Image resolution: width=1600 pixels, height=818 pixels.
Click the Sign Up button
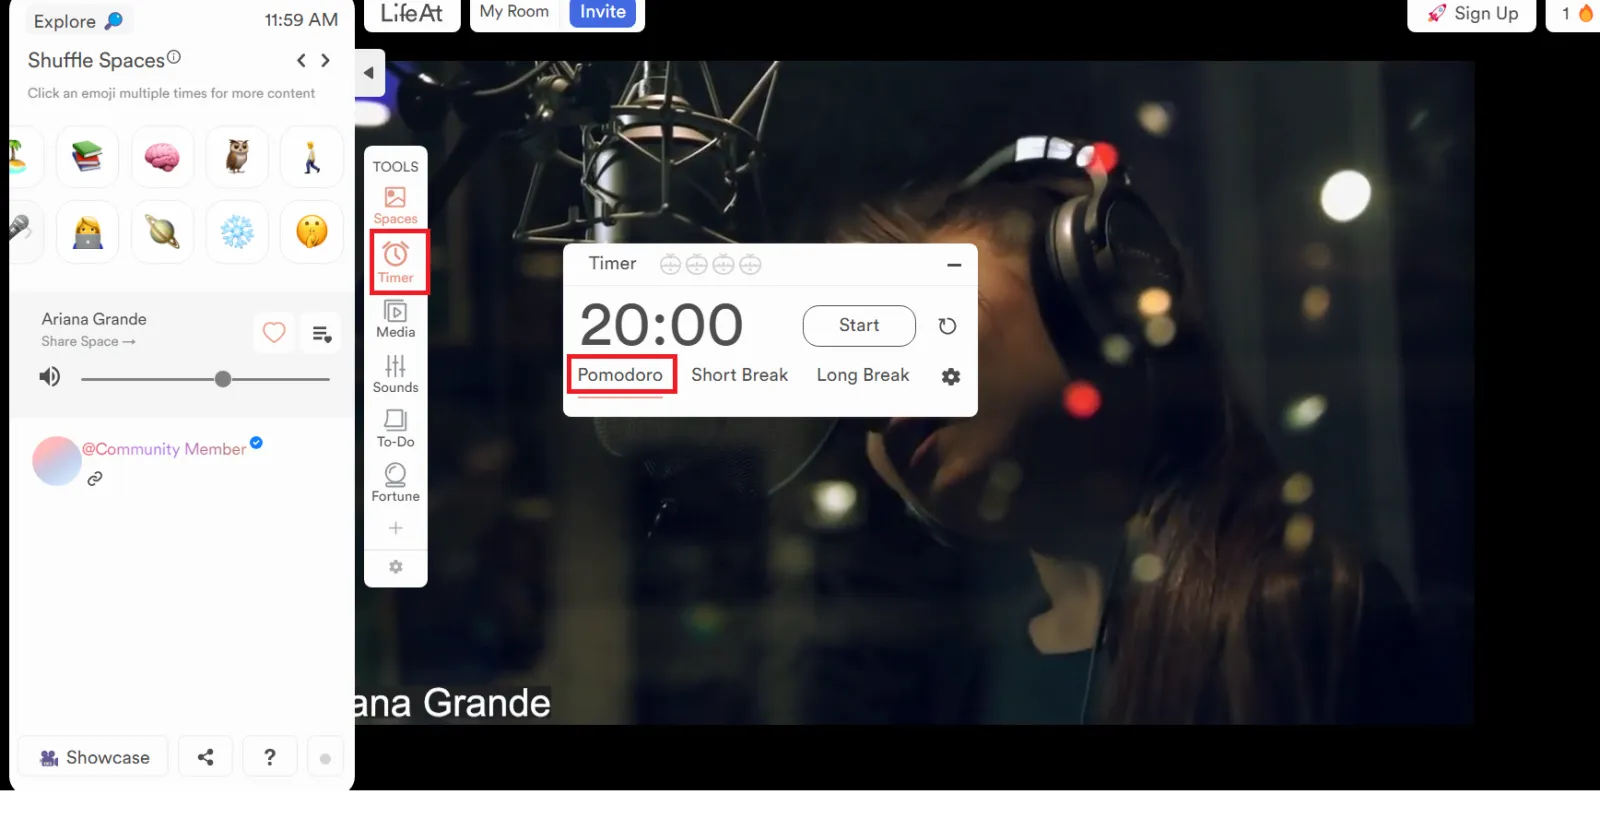1472,13
